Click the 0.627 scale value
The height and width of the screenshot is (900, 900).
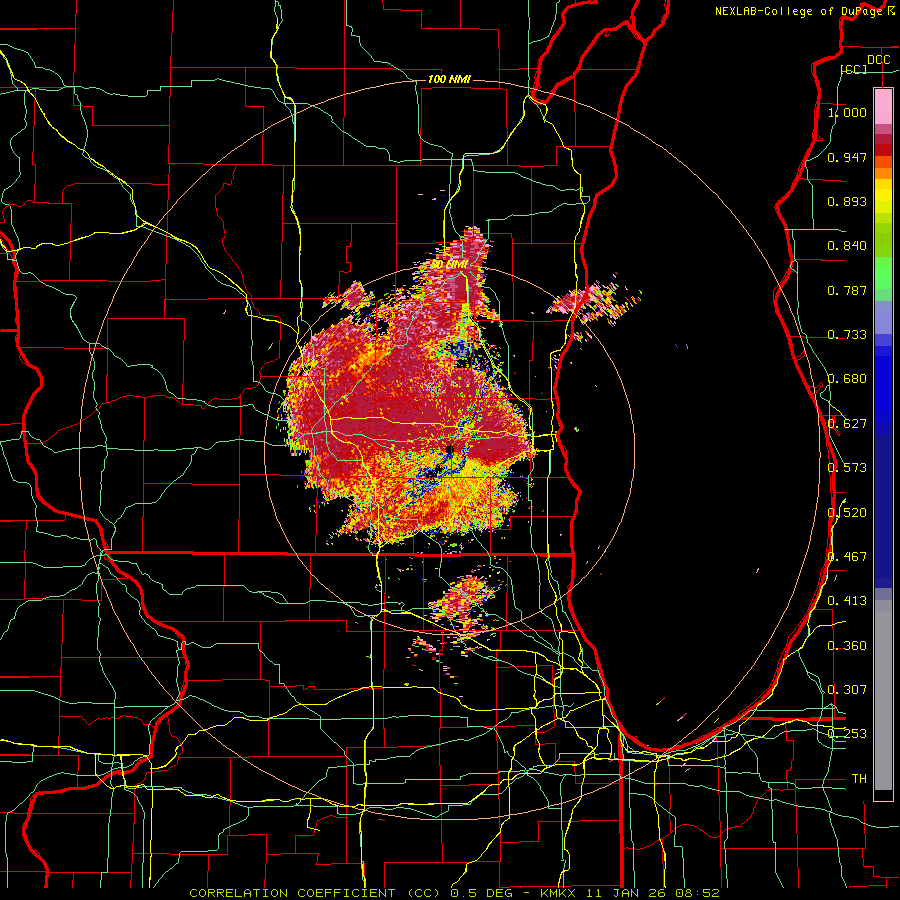(847, 424)
